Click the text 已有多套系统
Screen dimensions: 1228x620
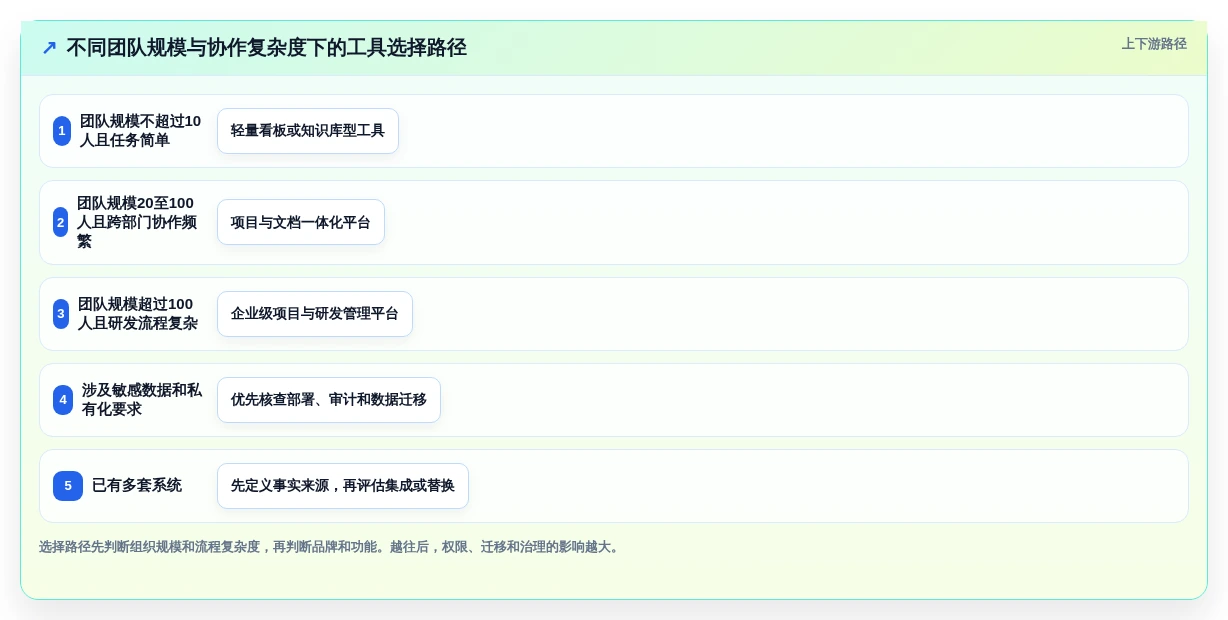pos(137,486)
